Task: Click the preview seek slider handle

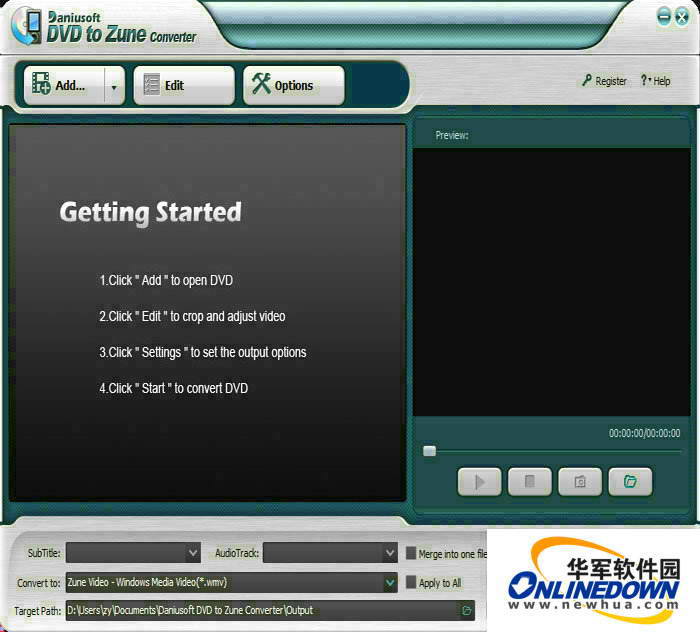Action: pyautogui.click(x=429, y=451)
